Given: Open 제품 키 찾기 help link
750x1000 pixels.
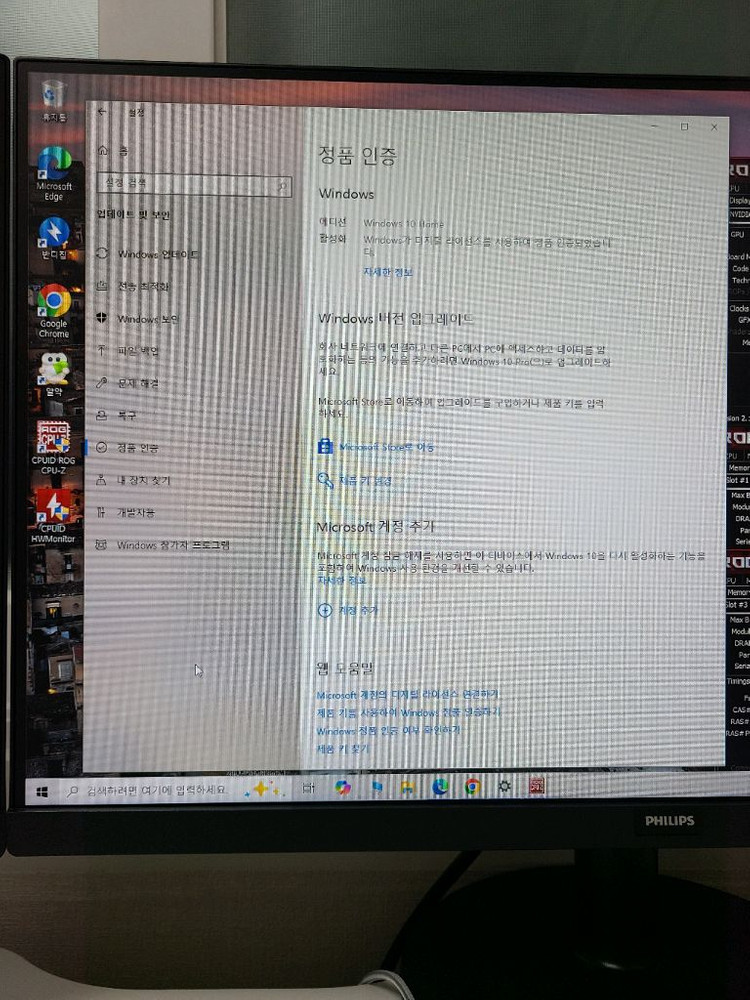Looking at the screenshot, I should tap(342, 749).
